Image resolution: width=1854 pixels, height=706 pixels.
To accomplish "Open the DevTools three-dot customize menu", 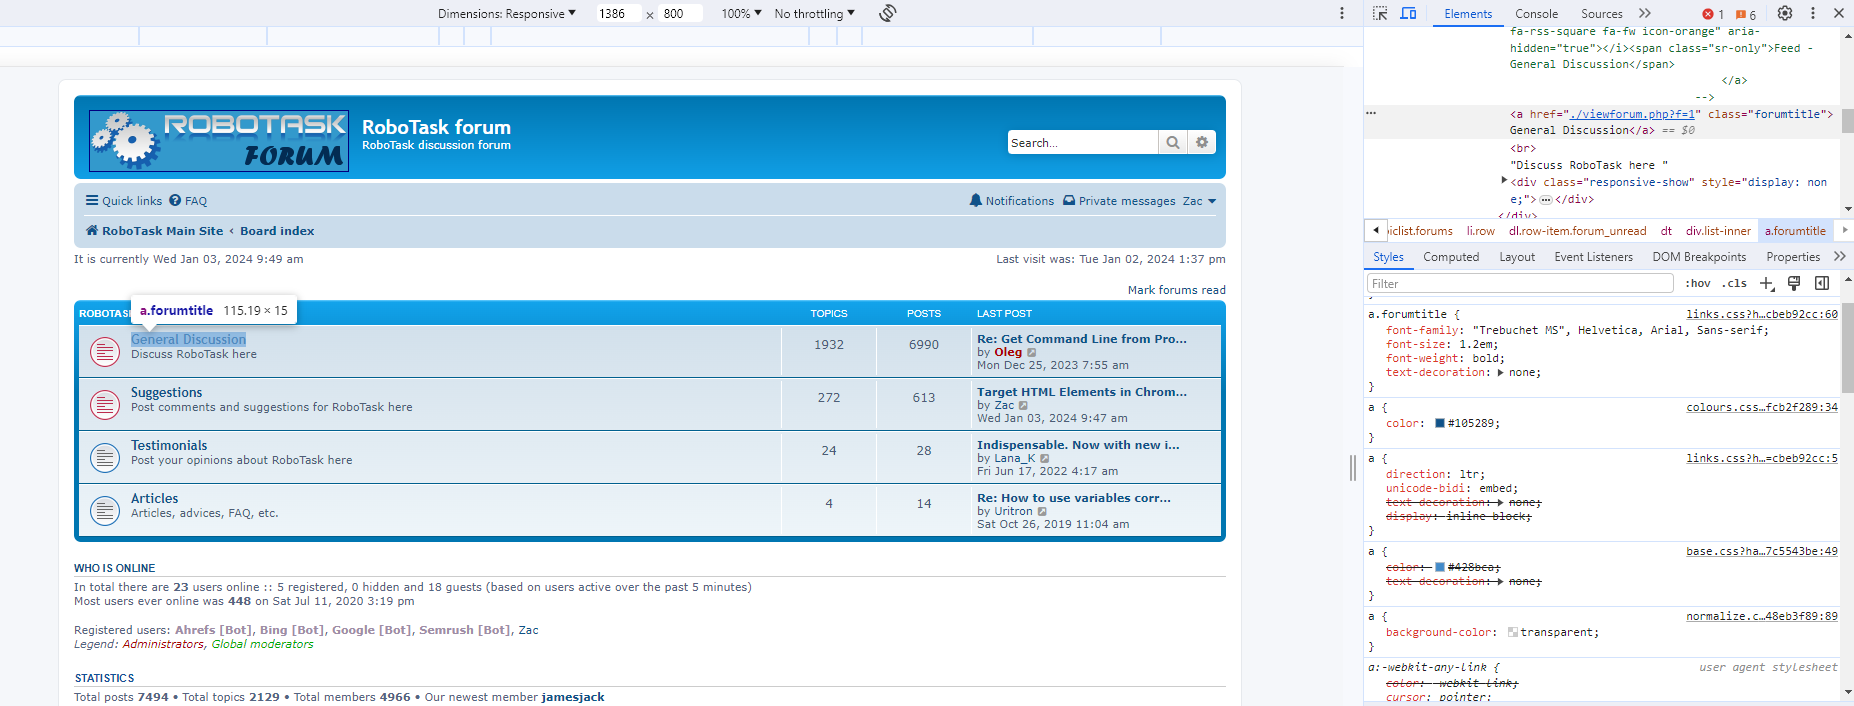I will coord(1813,13).
